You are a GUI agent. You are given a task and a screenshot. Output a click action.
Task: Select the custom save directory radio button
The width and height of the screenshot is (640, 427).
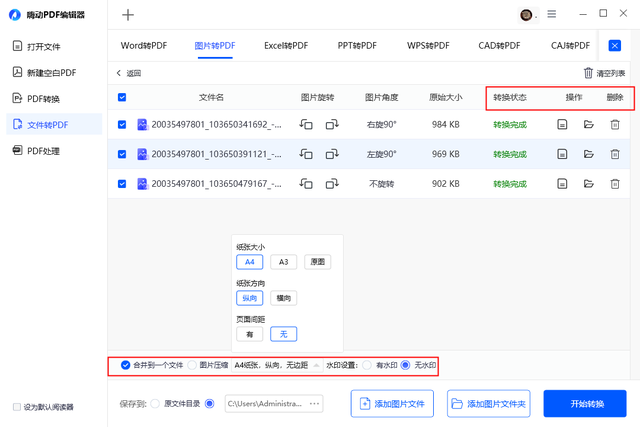pos(209,404)
